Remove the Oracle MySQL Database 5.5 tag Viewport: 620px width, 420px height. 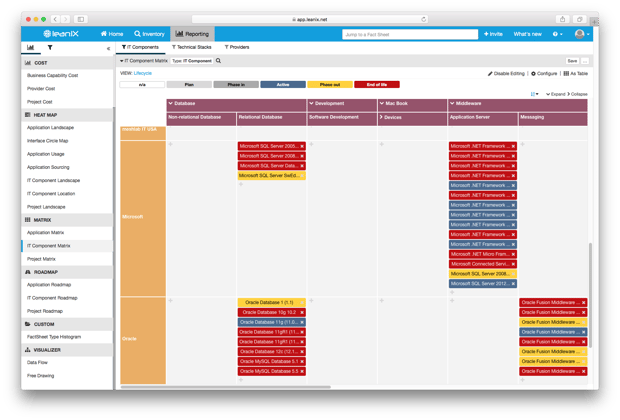coord(302,371)
